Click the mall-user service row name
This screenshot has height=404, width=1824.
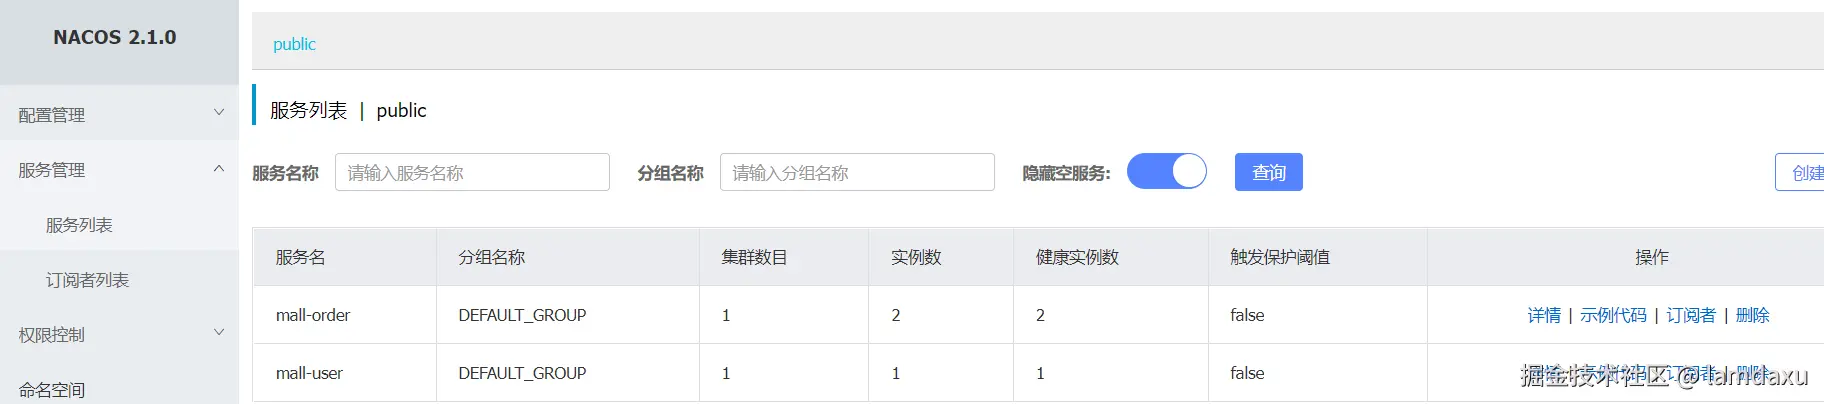click(x=309, y=373)
